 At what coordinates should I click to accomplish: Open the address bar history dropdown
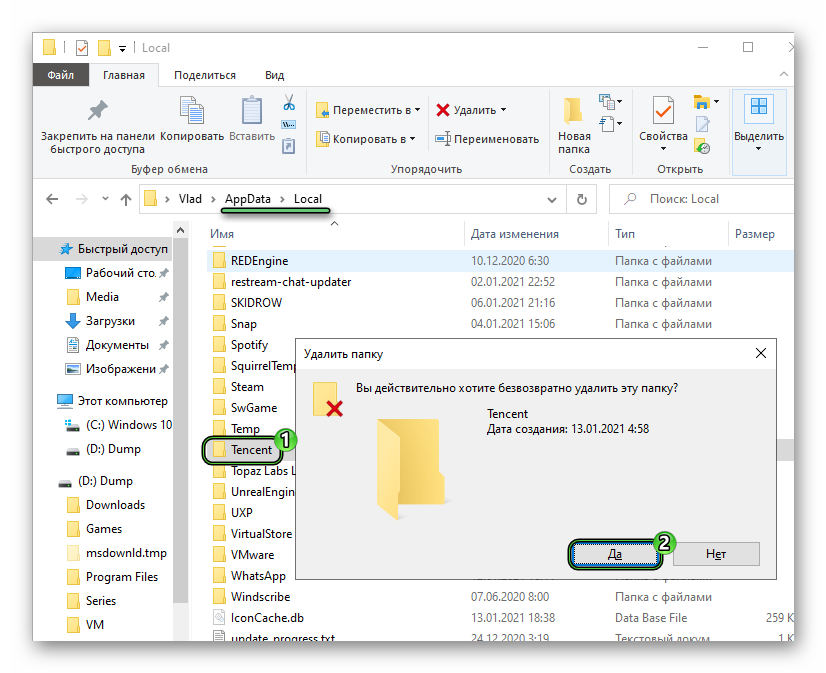[551, 199]
